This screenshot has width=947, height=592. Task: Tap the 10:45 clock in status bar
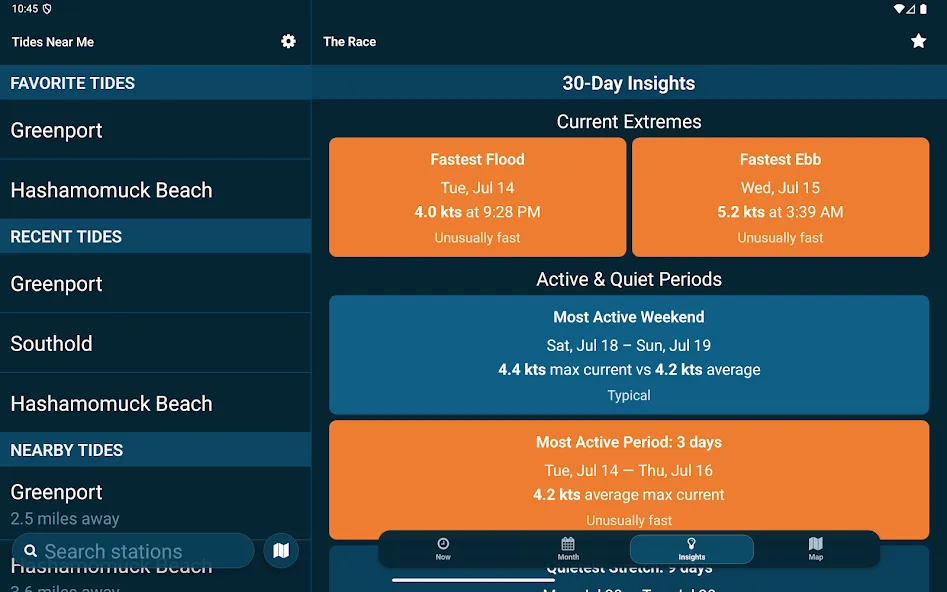pyautogui.click(x=25, y=9)
